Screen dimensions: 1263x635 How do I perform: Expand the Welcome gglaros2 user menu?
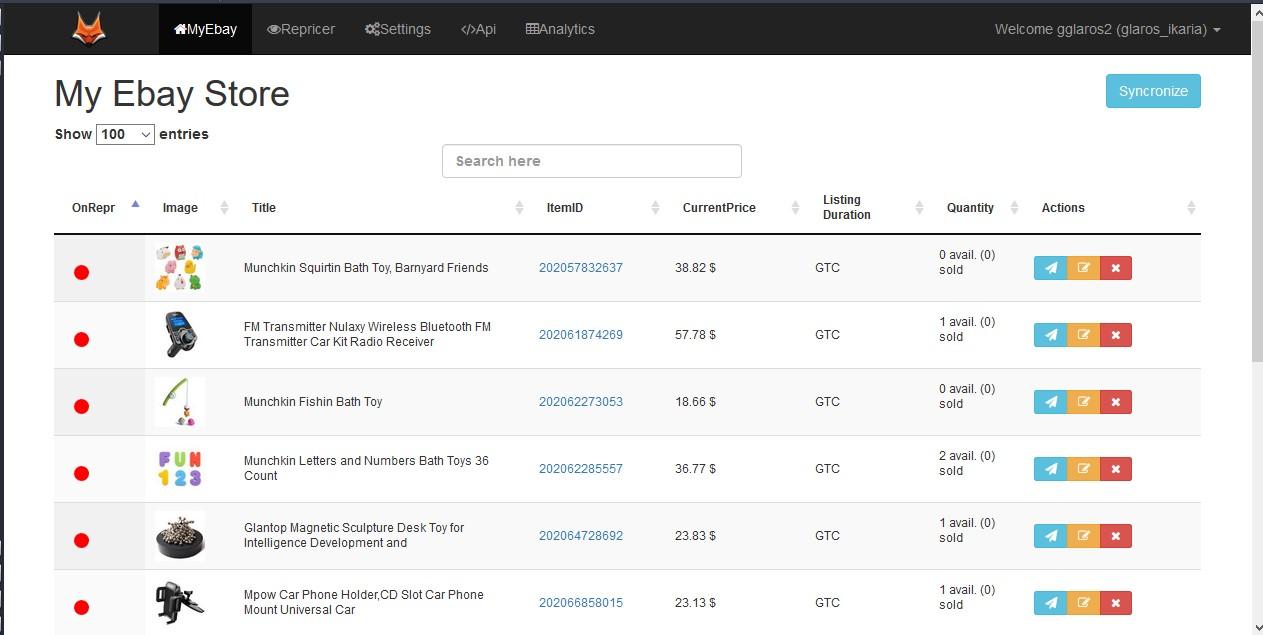[x=1107, y=29]
